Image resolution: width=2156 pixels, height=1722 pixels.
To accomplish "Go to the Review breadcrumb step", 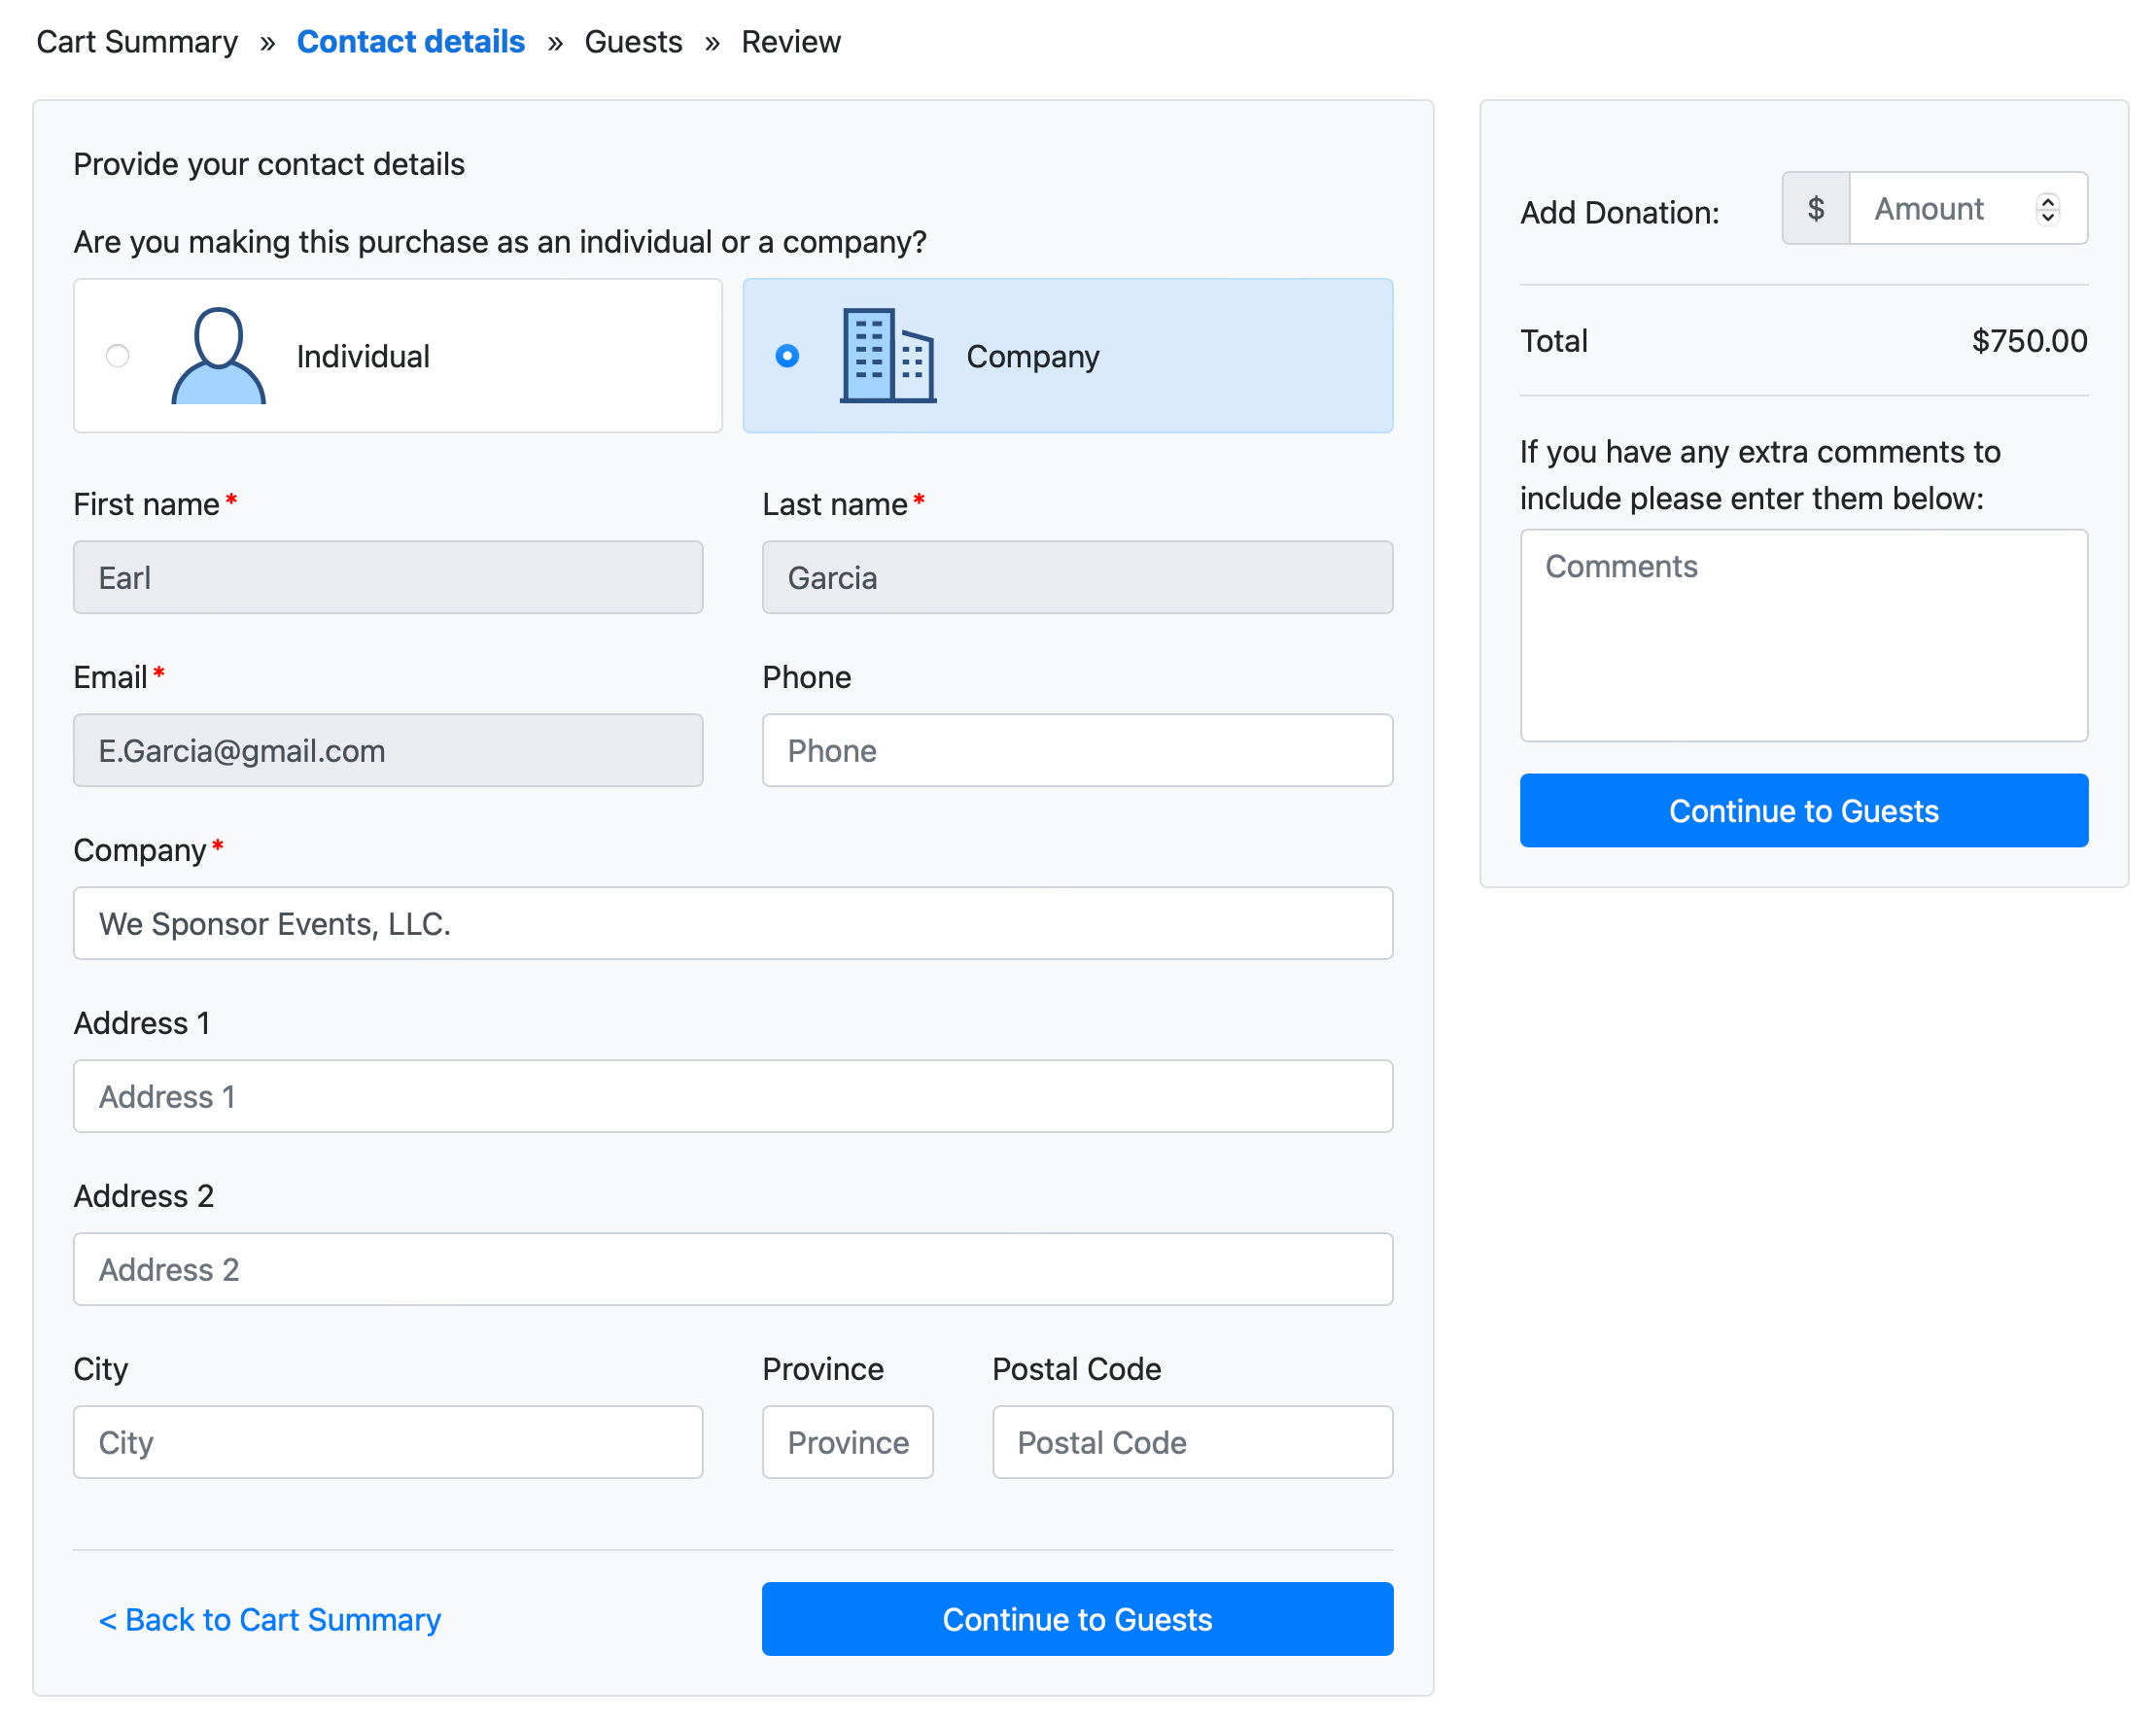I will point(790,42).
